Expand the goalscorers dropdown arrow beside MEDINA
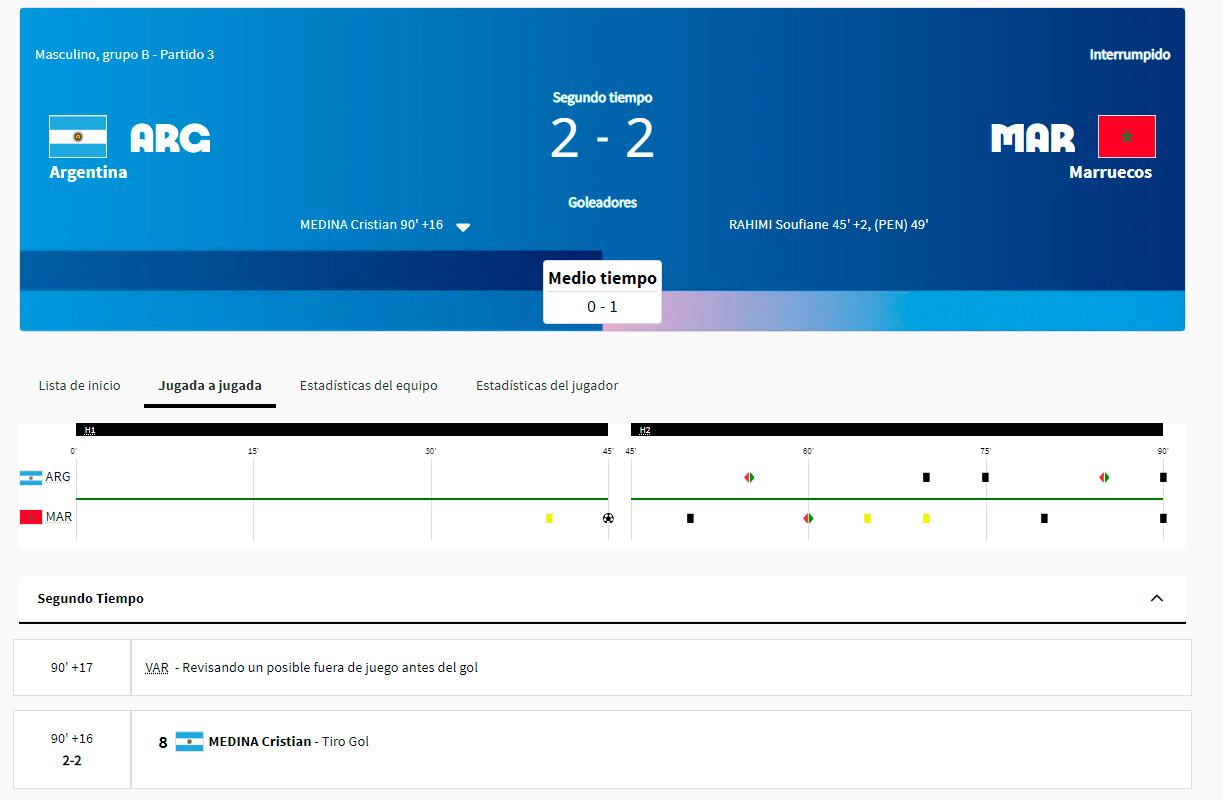 point(463,227)
